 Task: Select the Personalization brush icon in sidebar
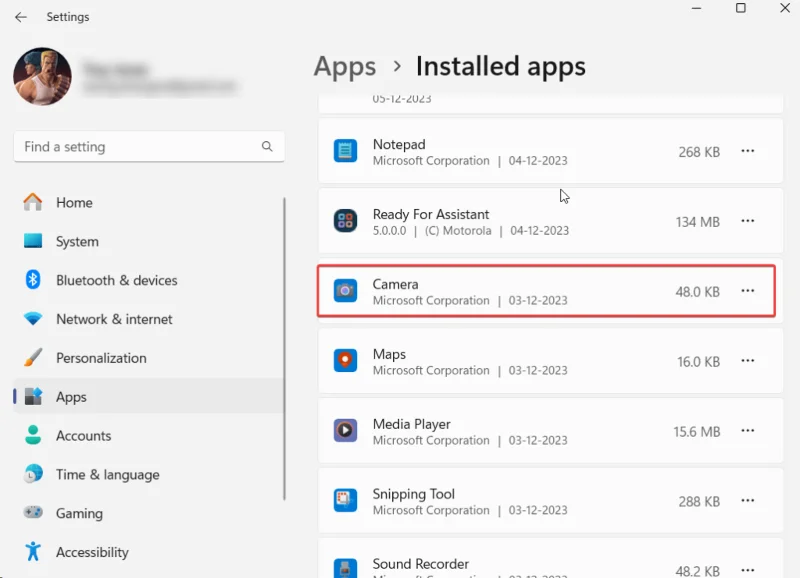[x=35, y=357]
